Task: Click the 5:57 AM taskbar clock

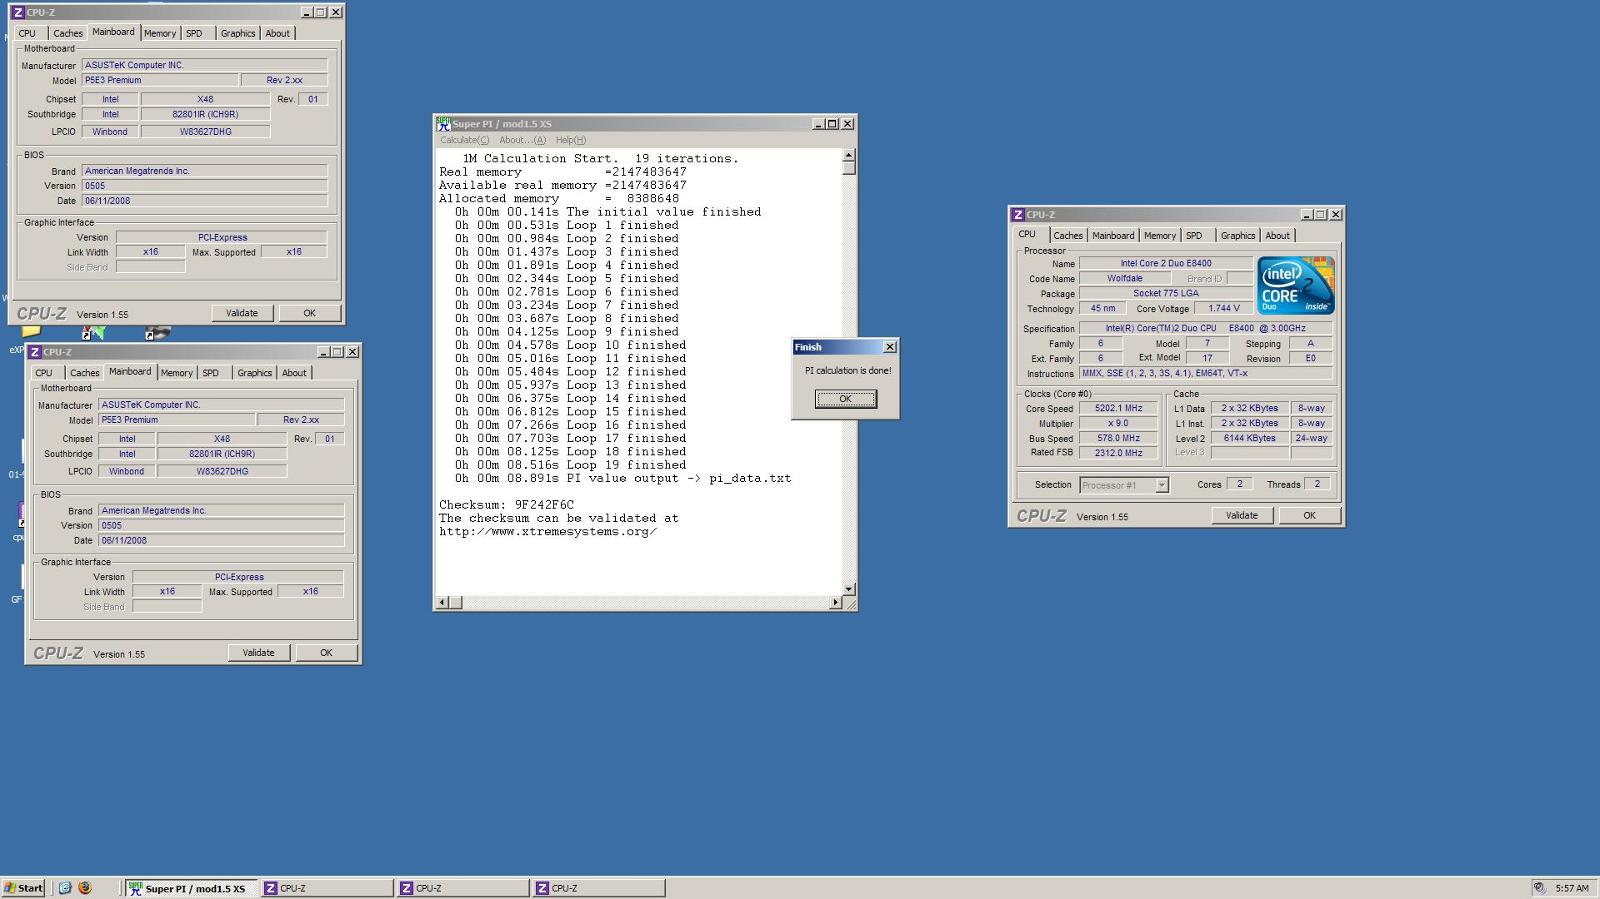Action: coord(1572,888)
